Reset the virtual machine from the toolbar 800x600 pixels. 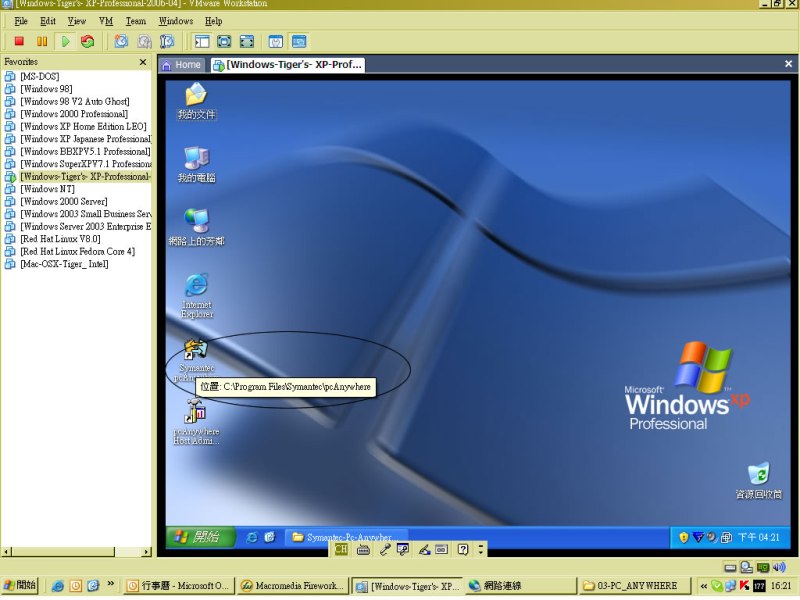coord(88,41)
